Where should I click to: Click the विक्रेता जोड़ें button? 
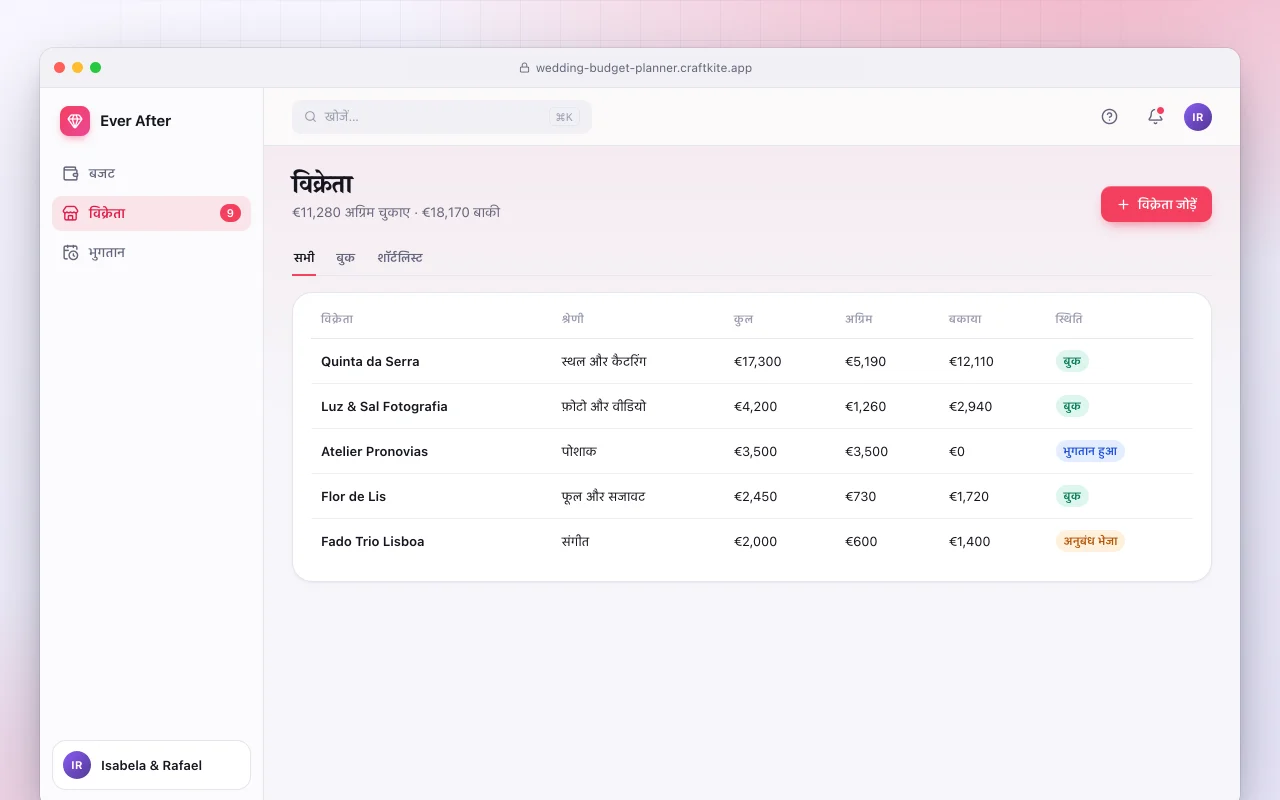1156,204
